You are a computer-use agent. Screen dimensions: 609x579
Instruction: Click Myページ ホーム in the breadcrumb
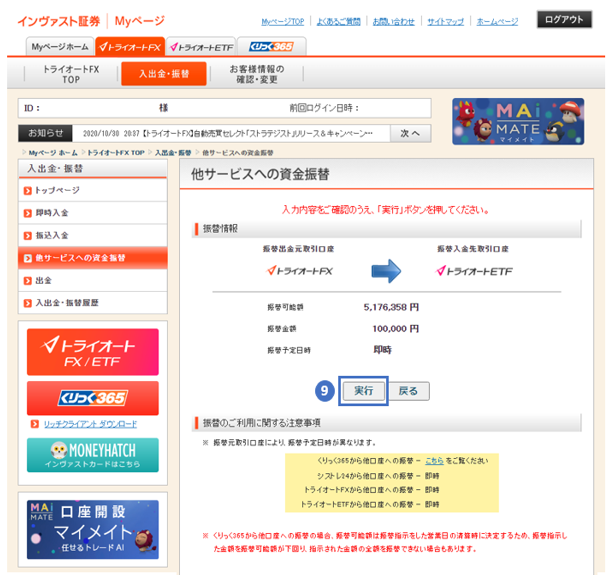coord(53,153)
